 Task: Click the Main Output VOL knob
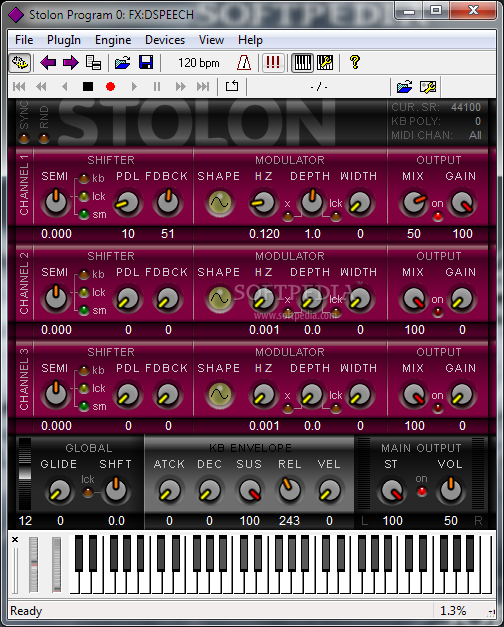pyautogui.click(x=450, y=490)
